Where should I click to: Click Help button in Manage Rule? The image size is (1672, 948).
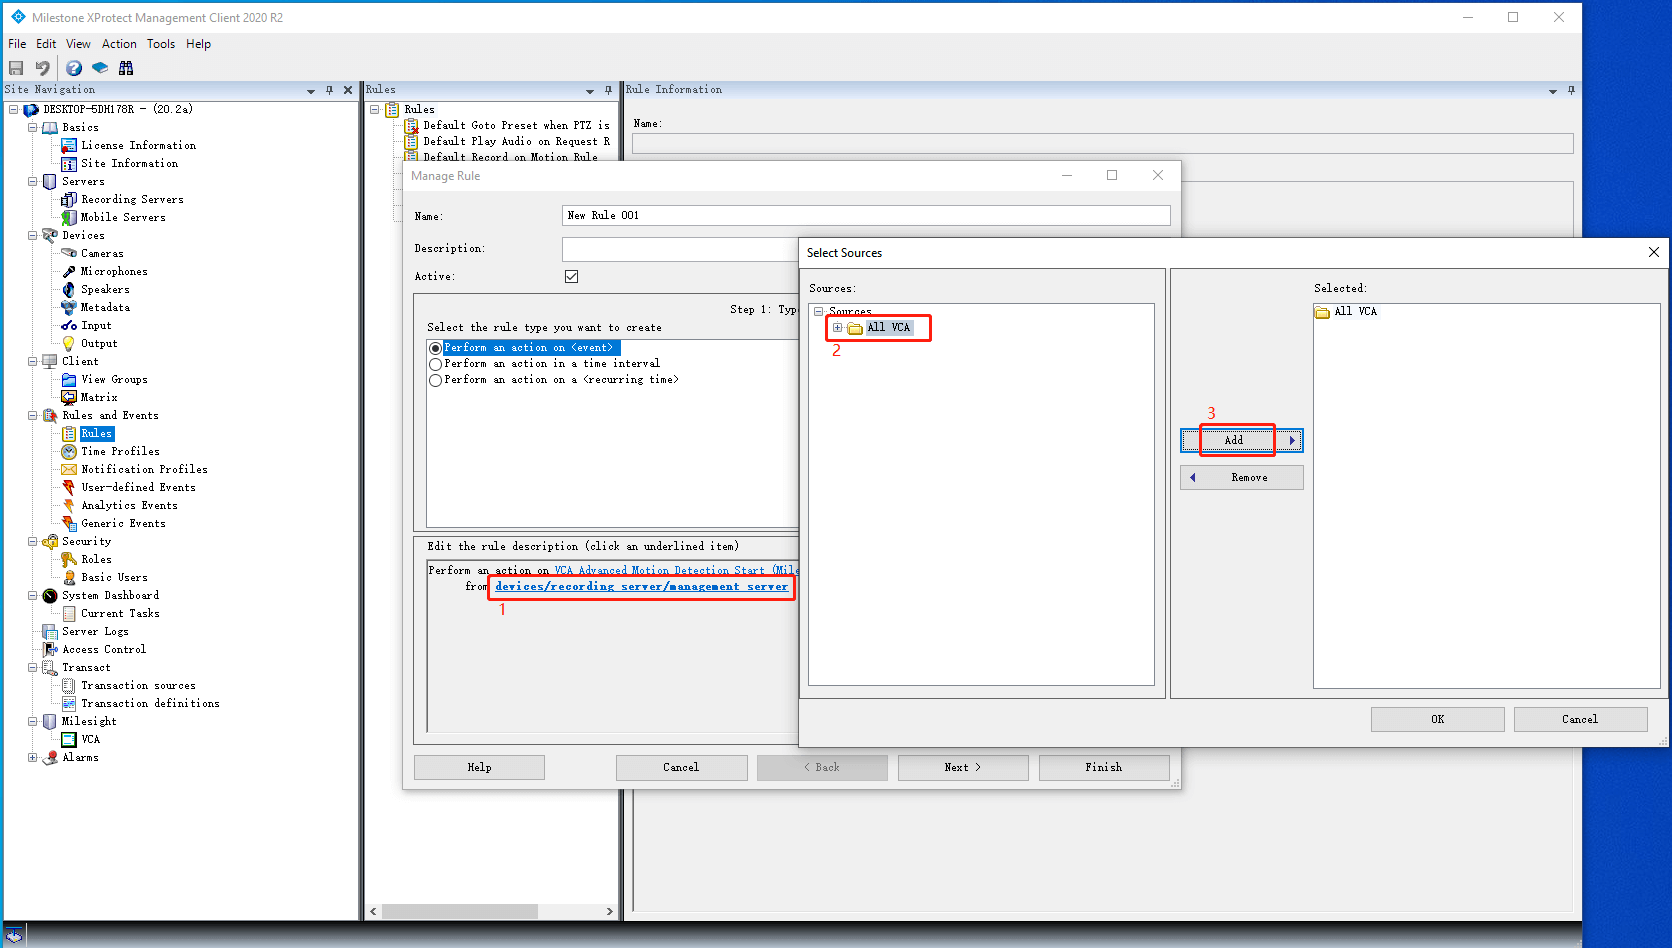point(479,767)
